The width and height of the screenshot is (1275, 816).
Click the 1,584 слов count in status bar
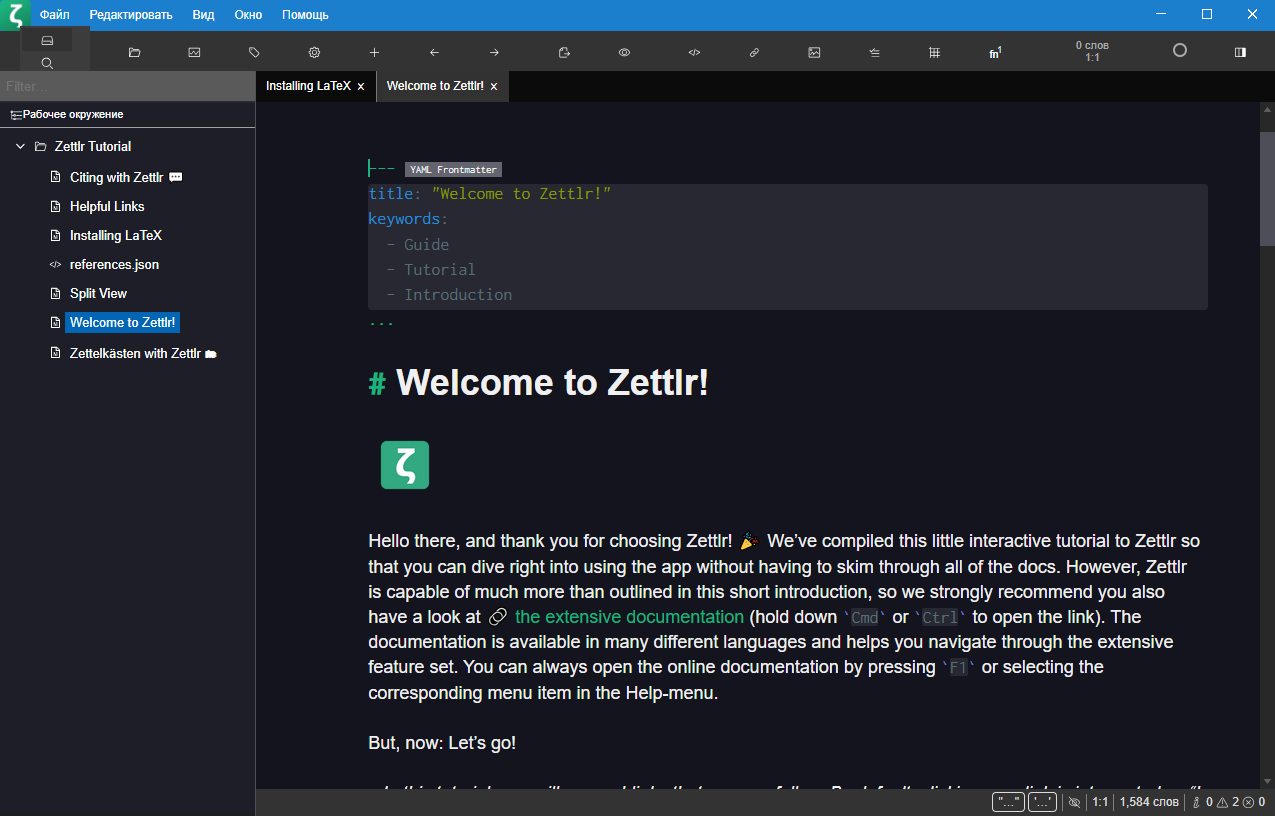tap(1149, 802)
